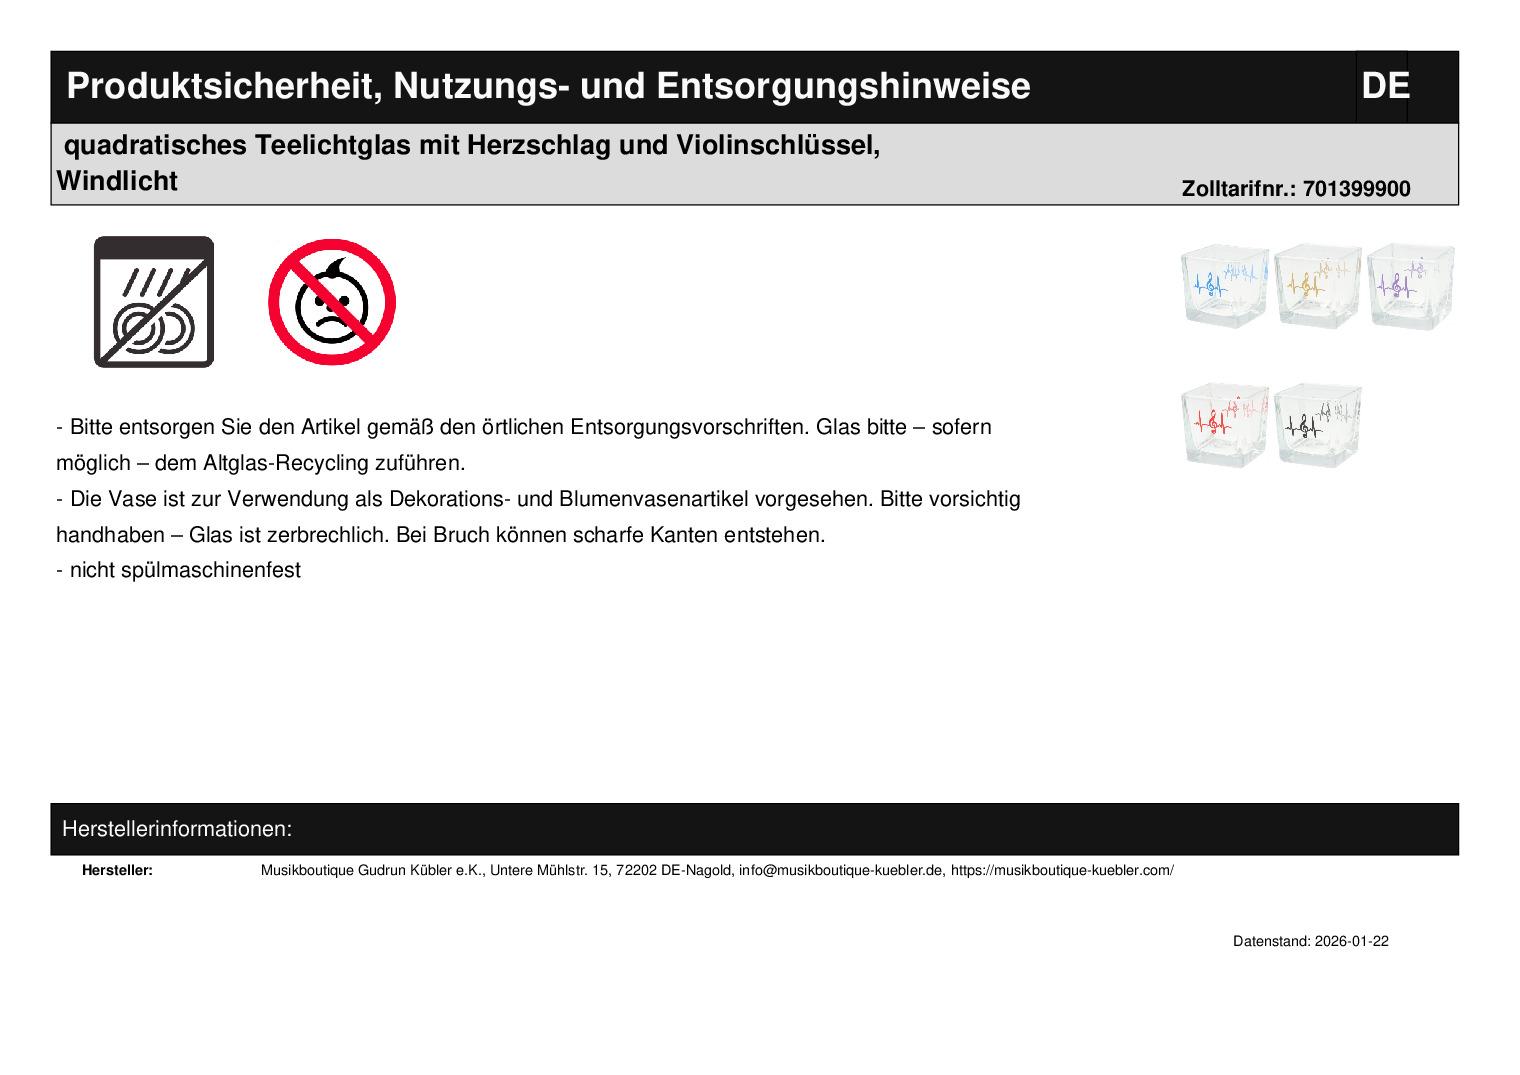Click the DE language label in header
The width and height of the screenshot is (1520, 1075).
coord(1384,87)
